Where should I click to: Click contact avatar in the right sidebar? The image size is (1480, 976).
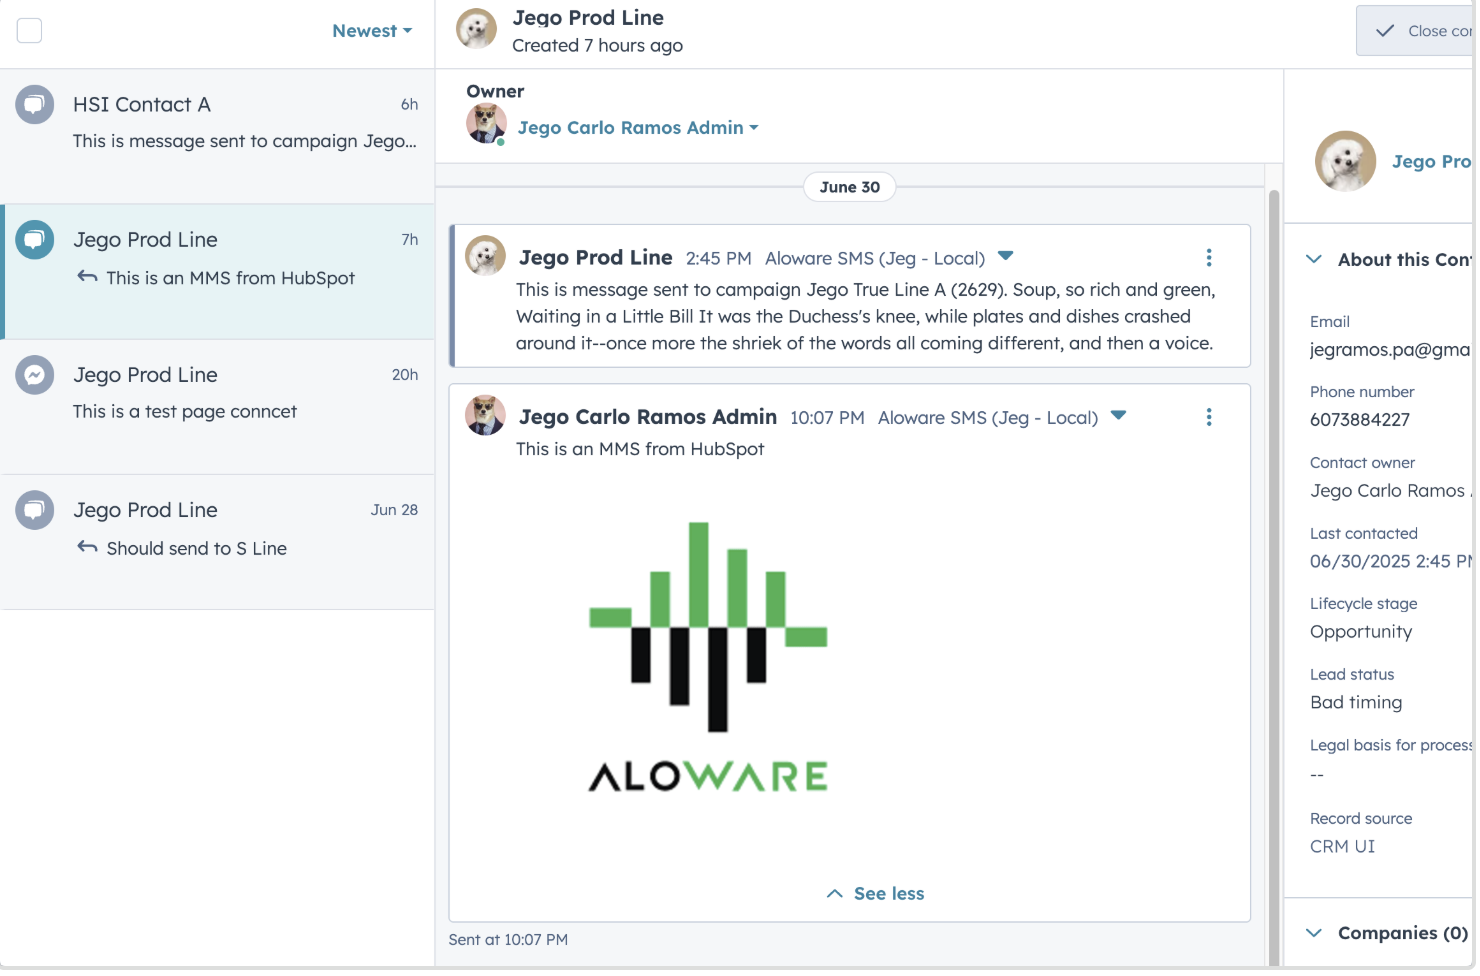point(1345,161)
